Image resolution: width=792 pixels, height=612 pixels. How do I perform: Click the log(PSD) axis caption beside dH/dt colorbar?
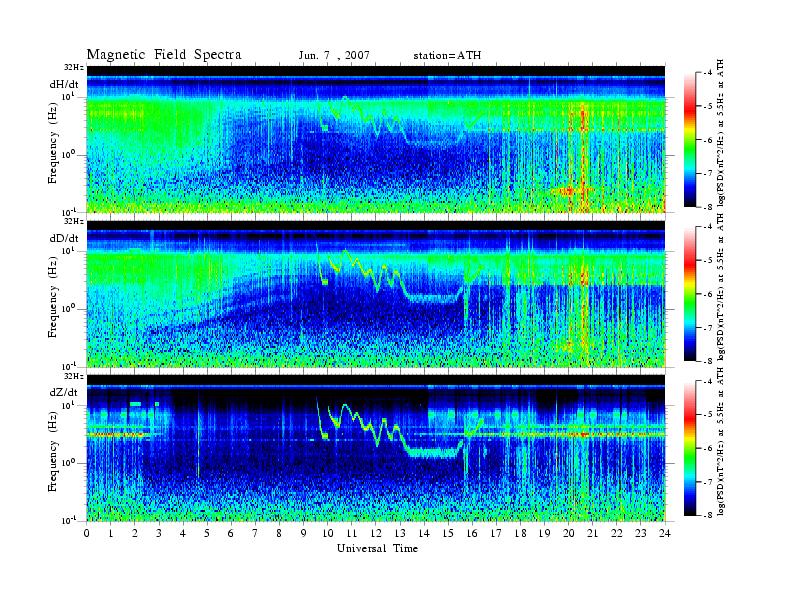721,132
